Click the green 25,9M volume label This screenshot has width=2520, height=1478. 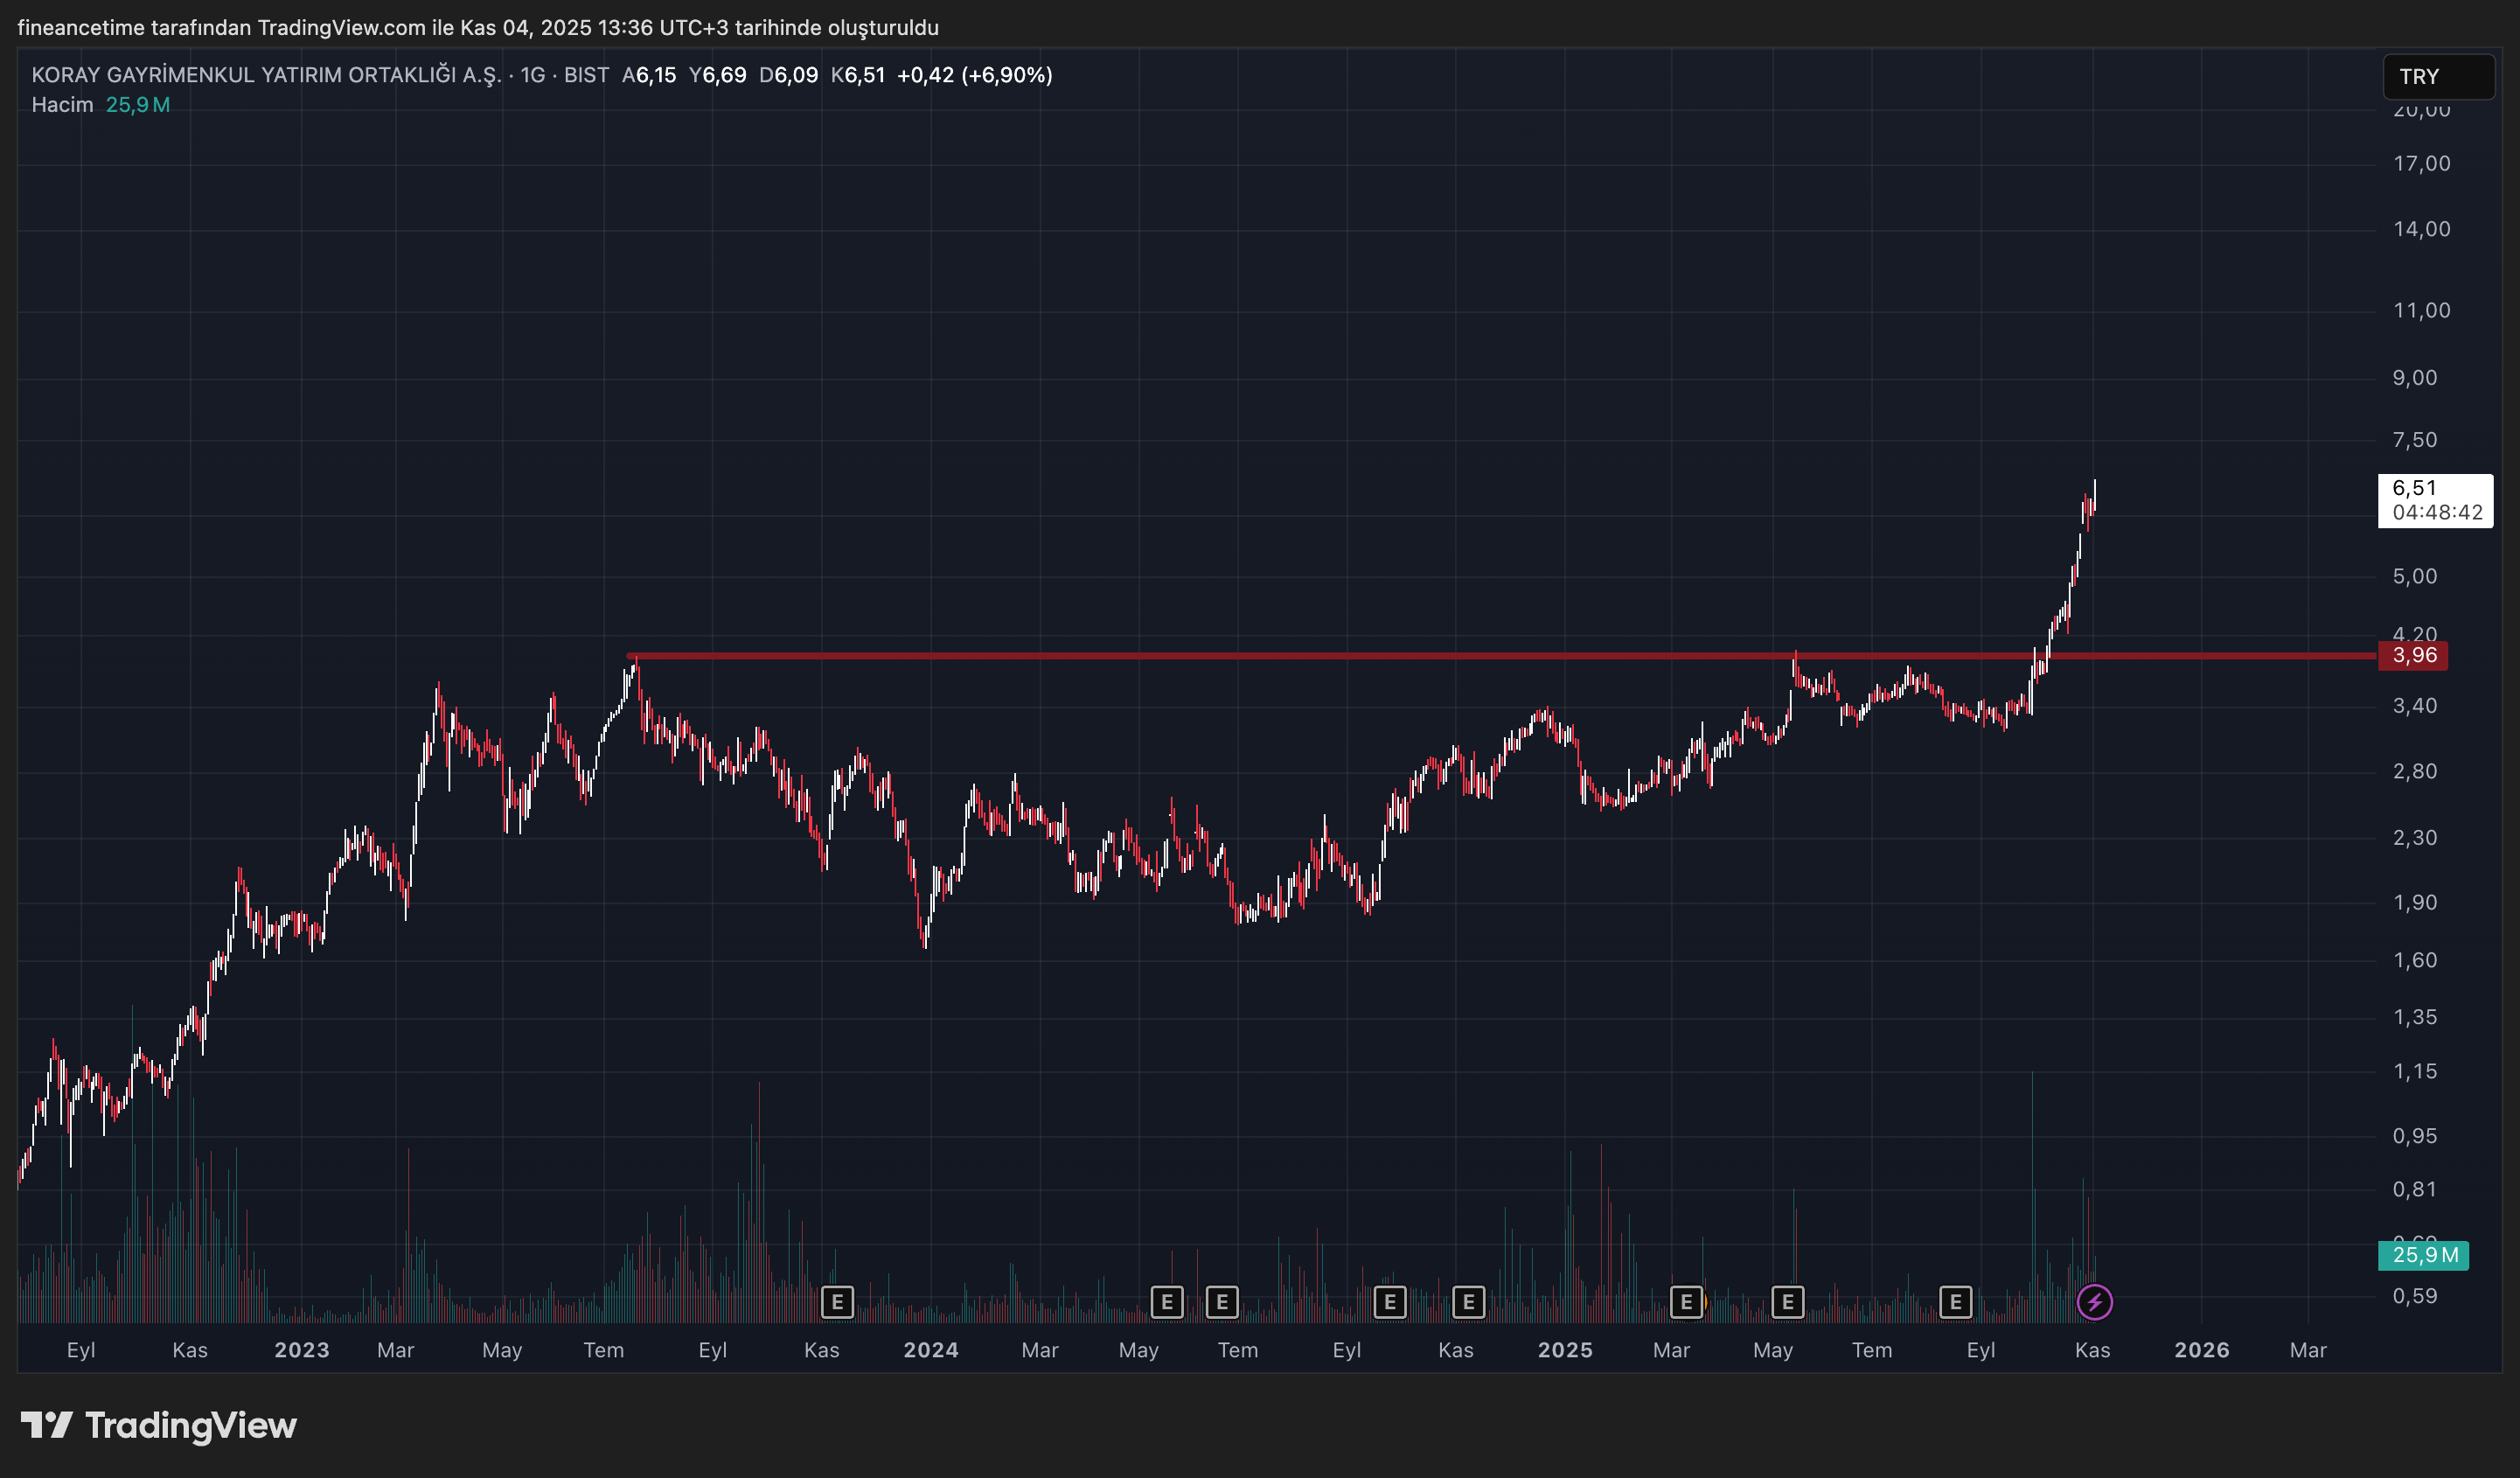(2423, 1255)
